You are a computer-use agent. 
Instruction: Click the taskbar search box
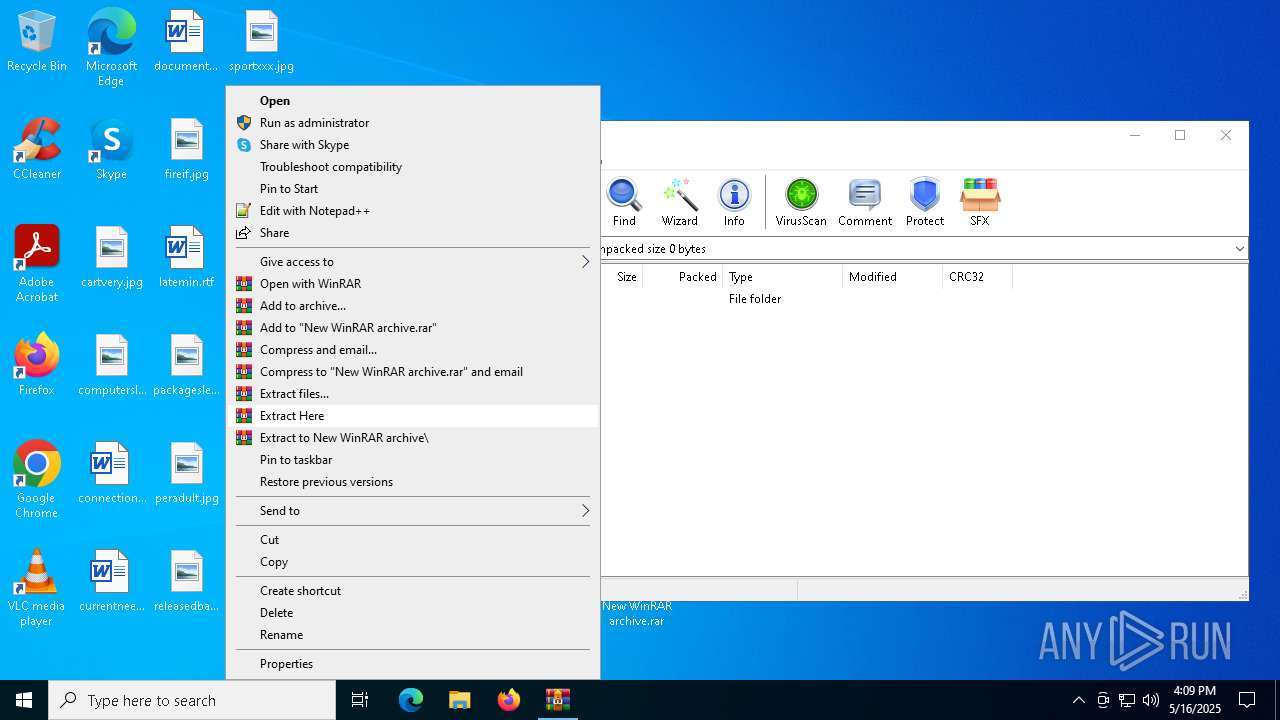coord(192,700)
